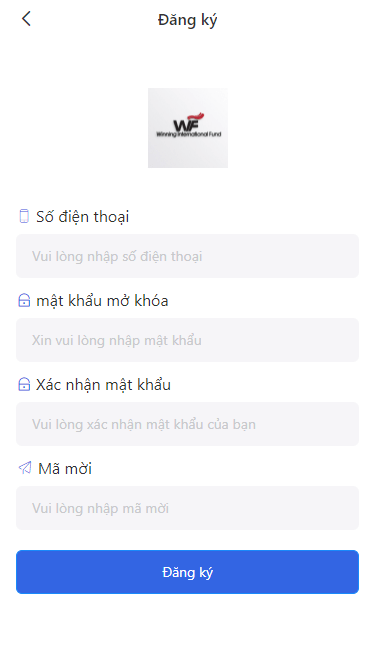Select the Vui lòng xác nhận mật khẩu field
Image resolution: width=375 pixels, height=651 pixels.
[x=187, y=424]
